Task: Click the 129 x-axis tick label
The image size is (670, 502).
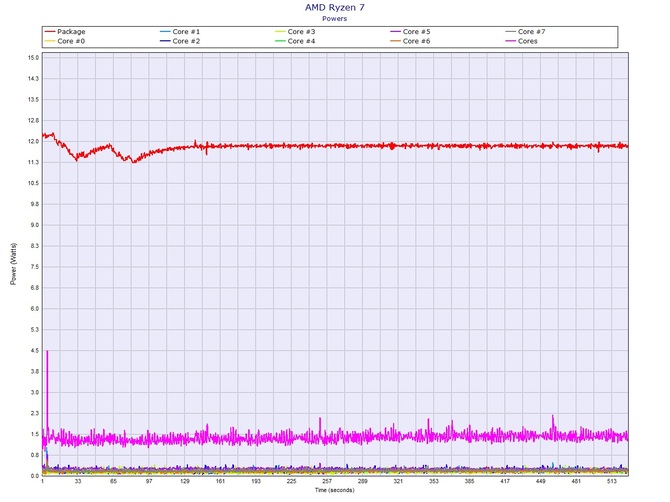Action: pos(185,481)
